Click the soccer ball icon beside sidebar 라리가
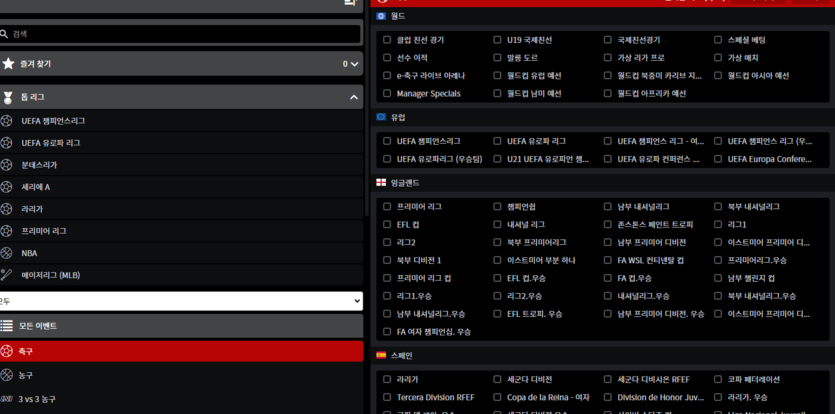Image resolution: width=835 pixels, height=414 pixels. pos(6,209)
